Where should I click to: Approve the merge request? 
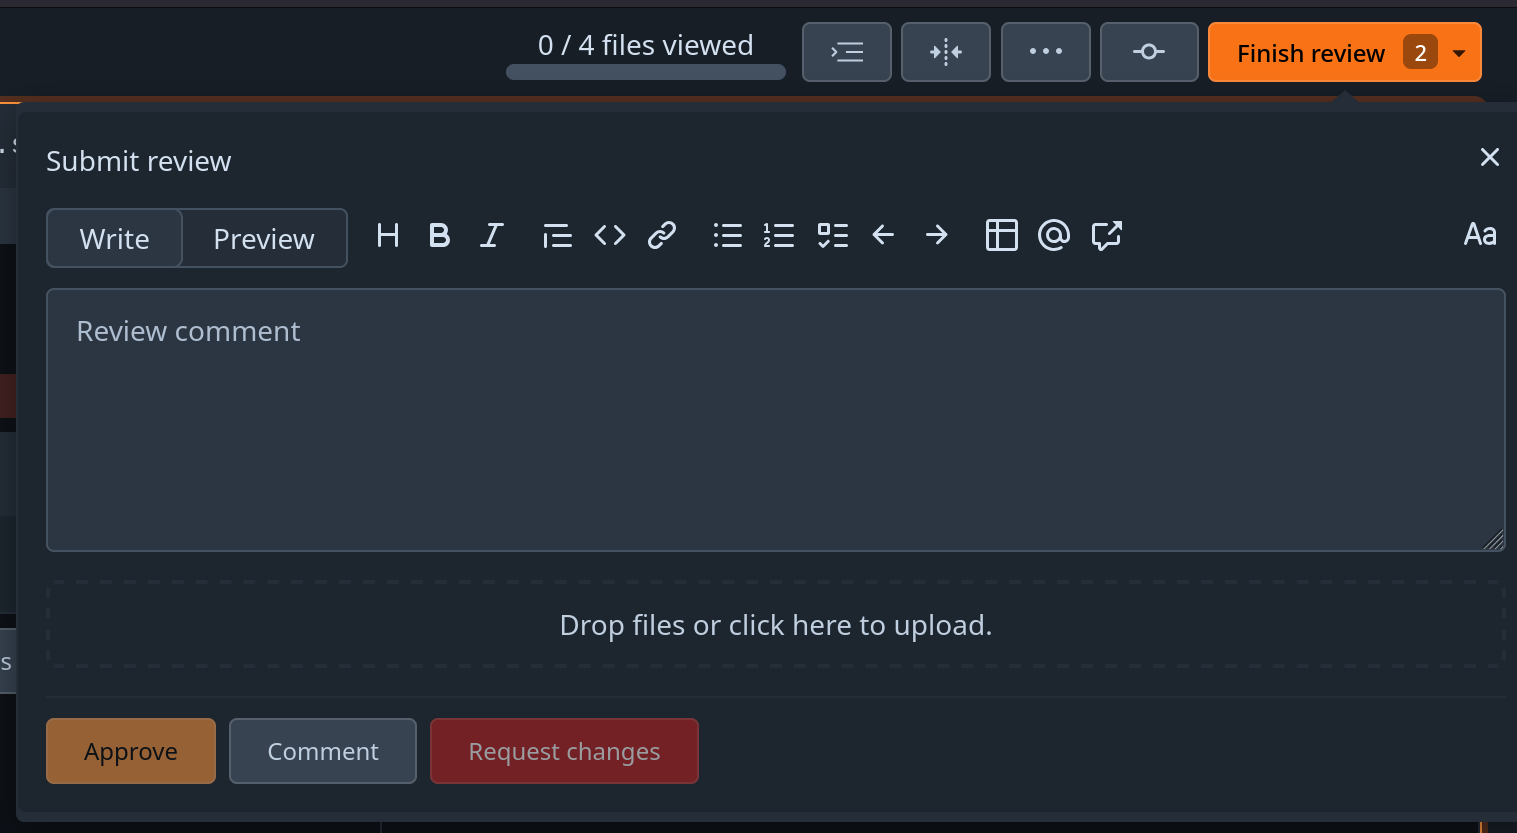coord(130,751)
